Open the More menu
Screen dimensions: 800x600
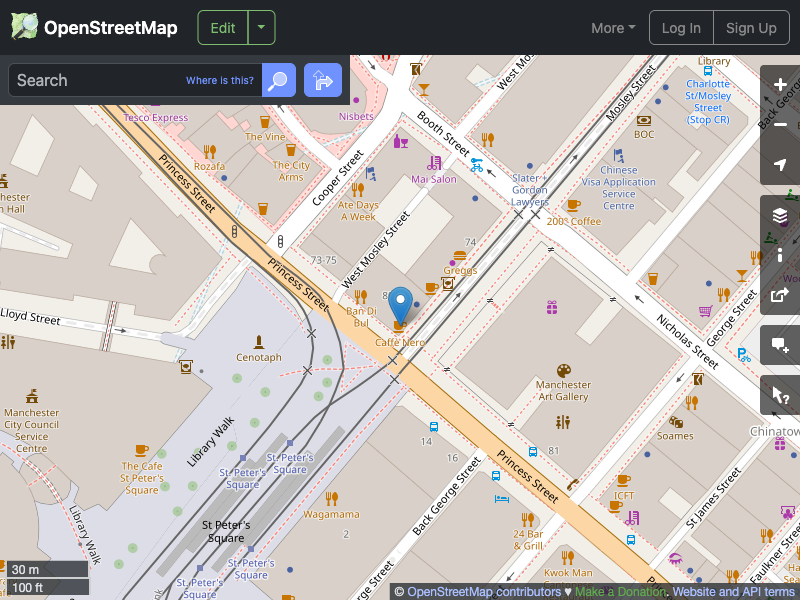612,27
